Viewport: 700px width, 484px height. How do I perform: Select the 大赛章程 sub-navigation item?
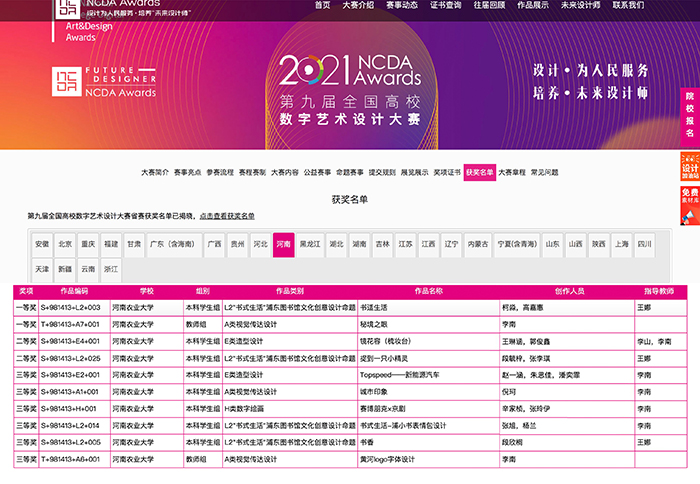(x=512, y=172)
